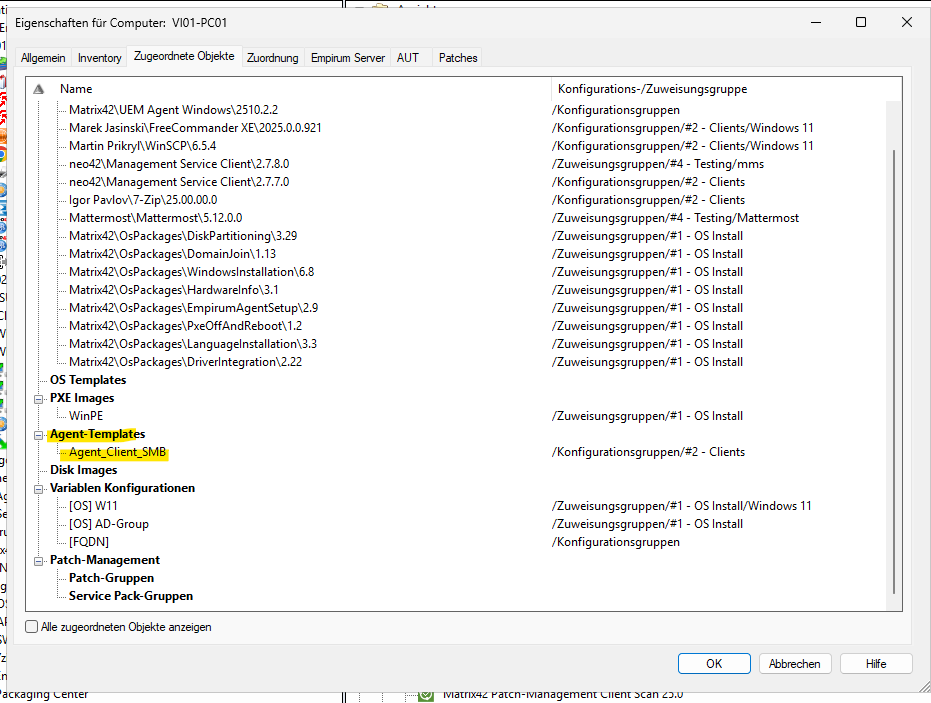Collapse the Variablen Konfigurationen node
The image size is (931, 703).
tap(39, 488)
